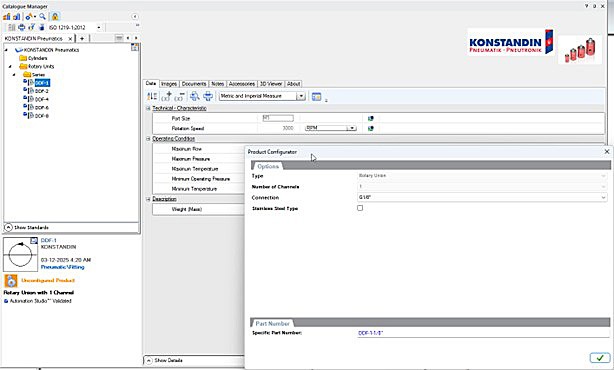Click the table layout icon in data toolbar
614x370 pixels.
pos(316,96)
